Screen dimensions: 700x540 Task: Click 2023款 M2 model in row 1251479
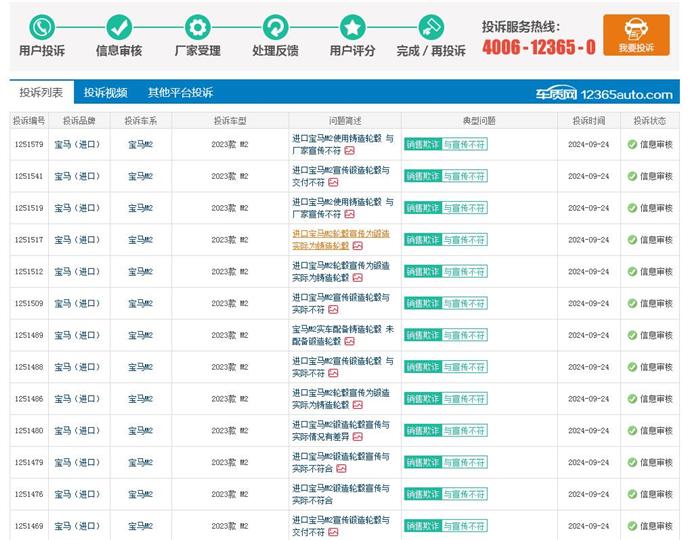point(230,462)
